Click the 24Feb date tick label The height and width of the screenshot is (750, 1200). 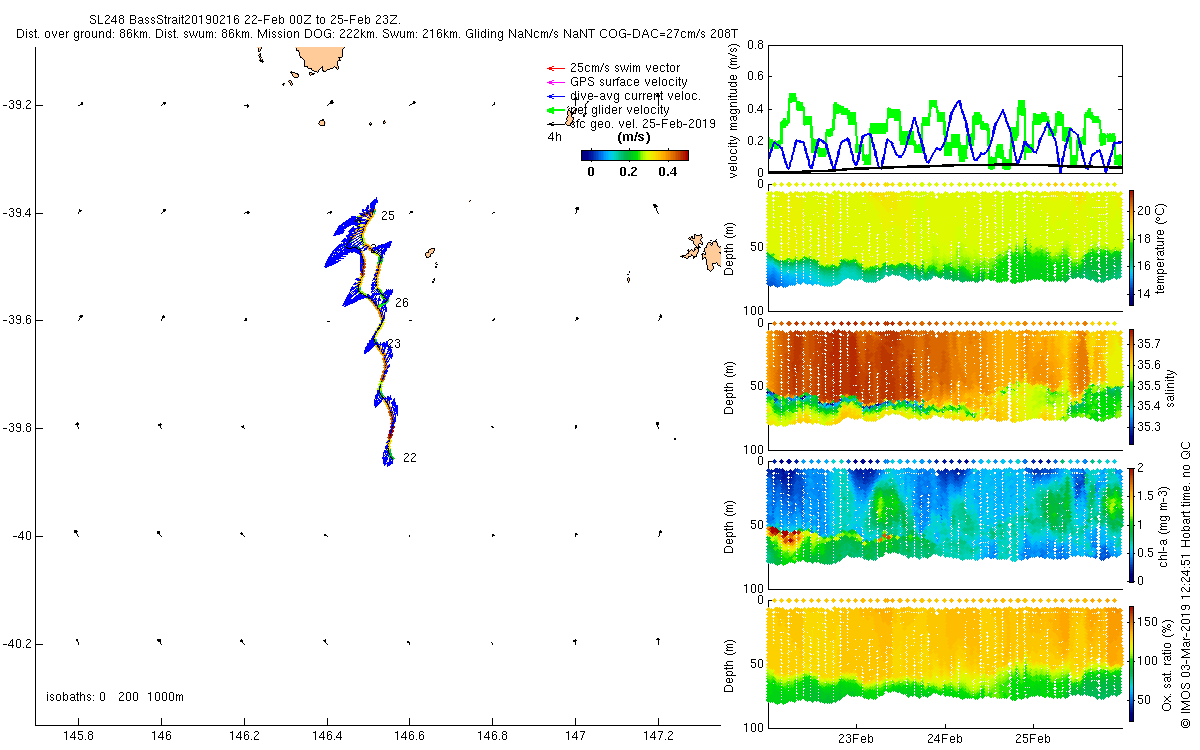(x=945, y=739)
